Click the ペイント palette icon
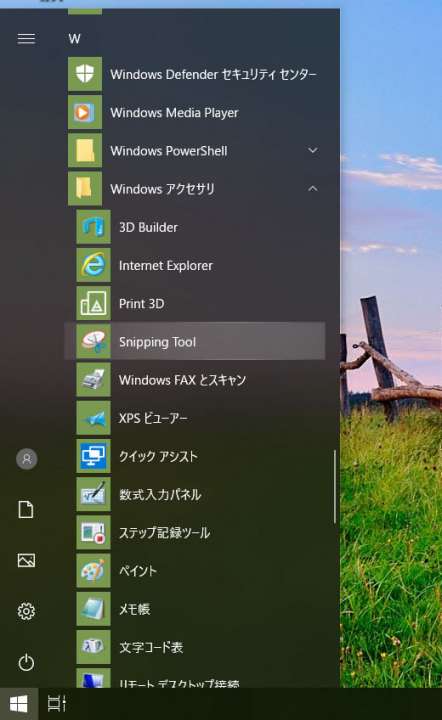This screenshot has height=720, width=442. 94,570
